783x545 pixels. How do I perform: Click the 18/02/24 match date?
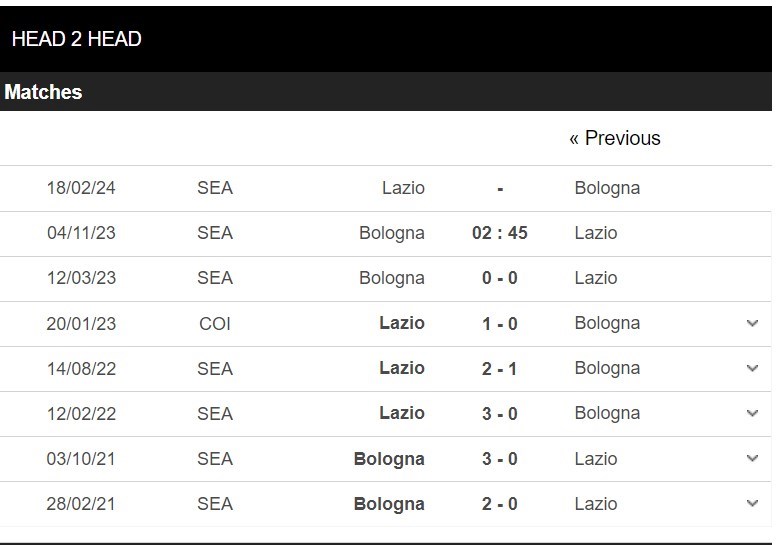pos(81,188)
